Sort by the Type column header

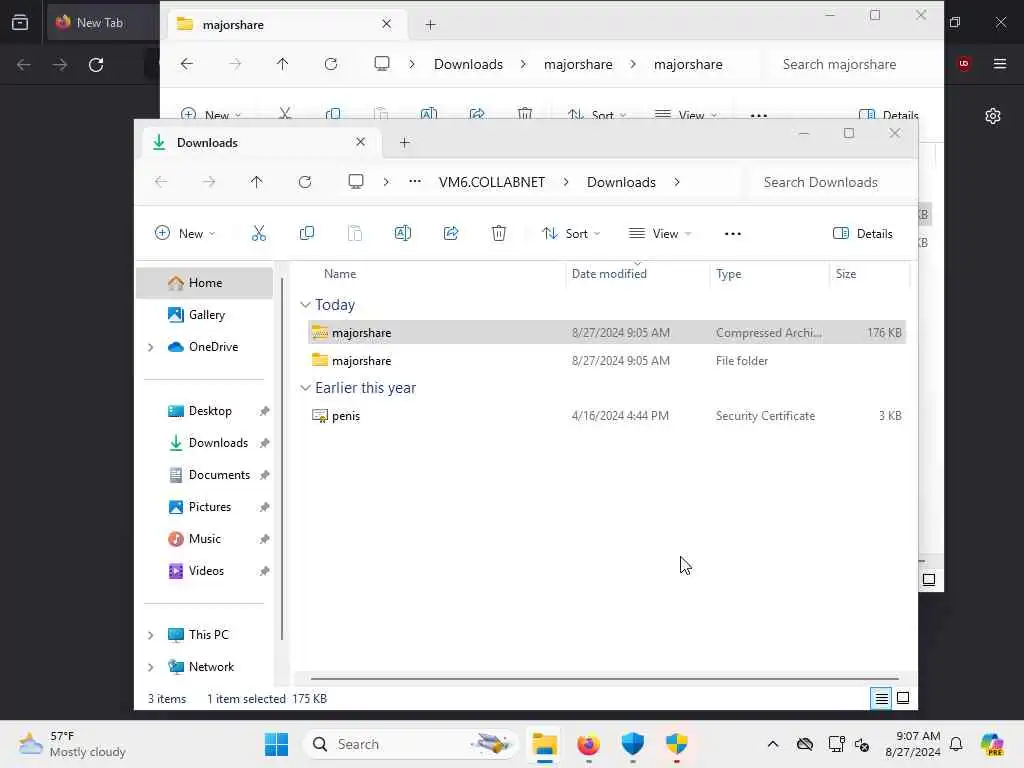click(x=728, y=274)
